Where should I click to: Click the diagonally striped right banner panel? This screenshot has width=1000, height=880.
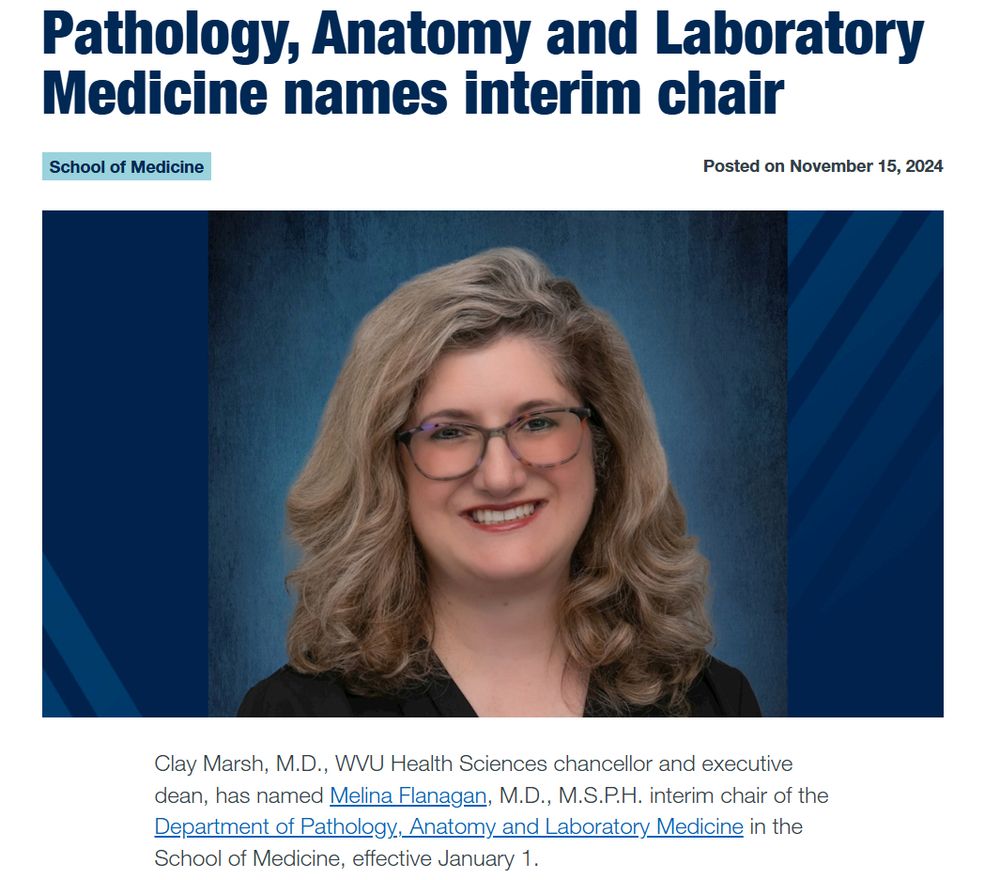(865, 464)
